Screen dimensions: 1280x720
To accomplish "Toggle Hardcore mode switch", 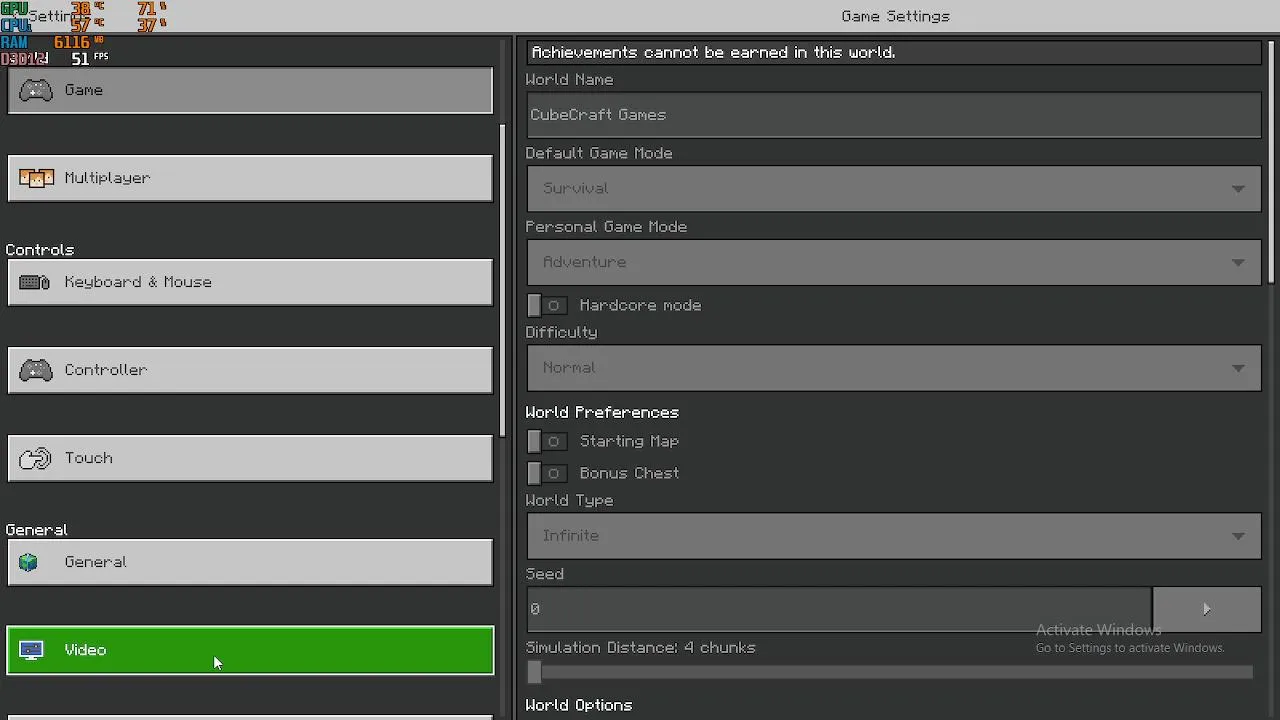I will 547,305.
